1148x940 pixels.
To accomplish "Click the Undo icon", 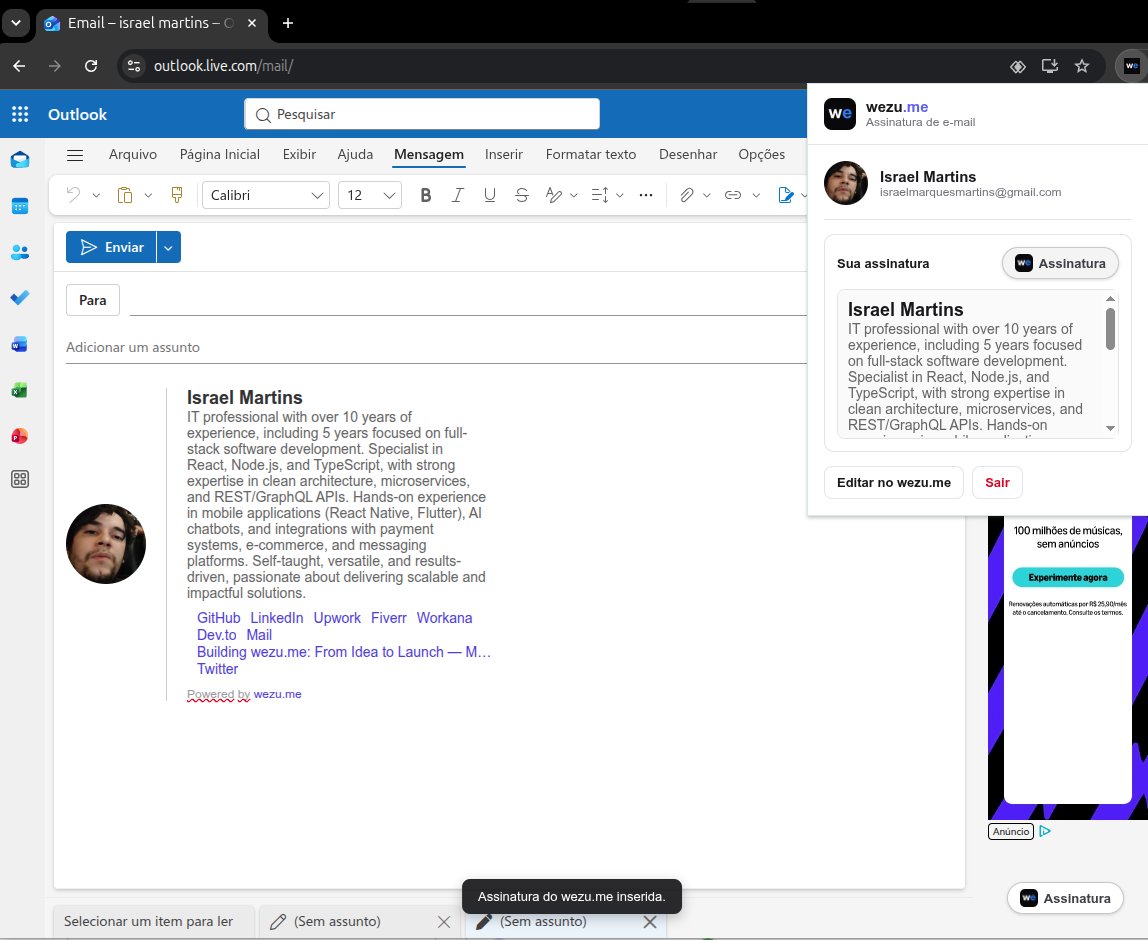I will [73, 195].
